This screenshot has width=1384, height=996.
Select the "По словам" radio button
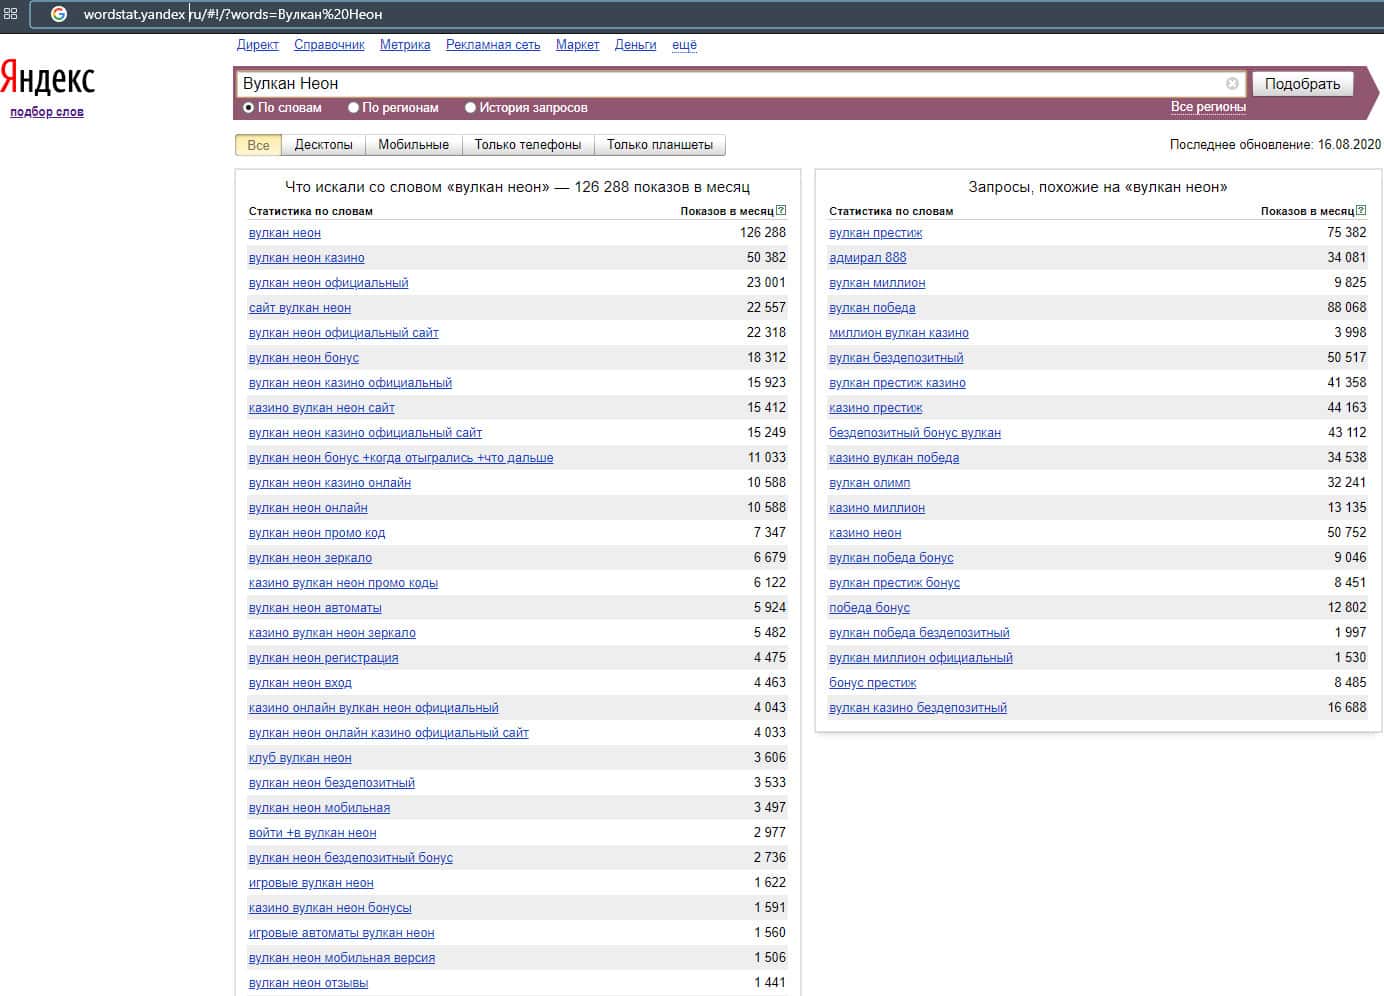(249, 108)
